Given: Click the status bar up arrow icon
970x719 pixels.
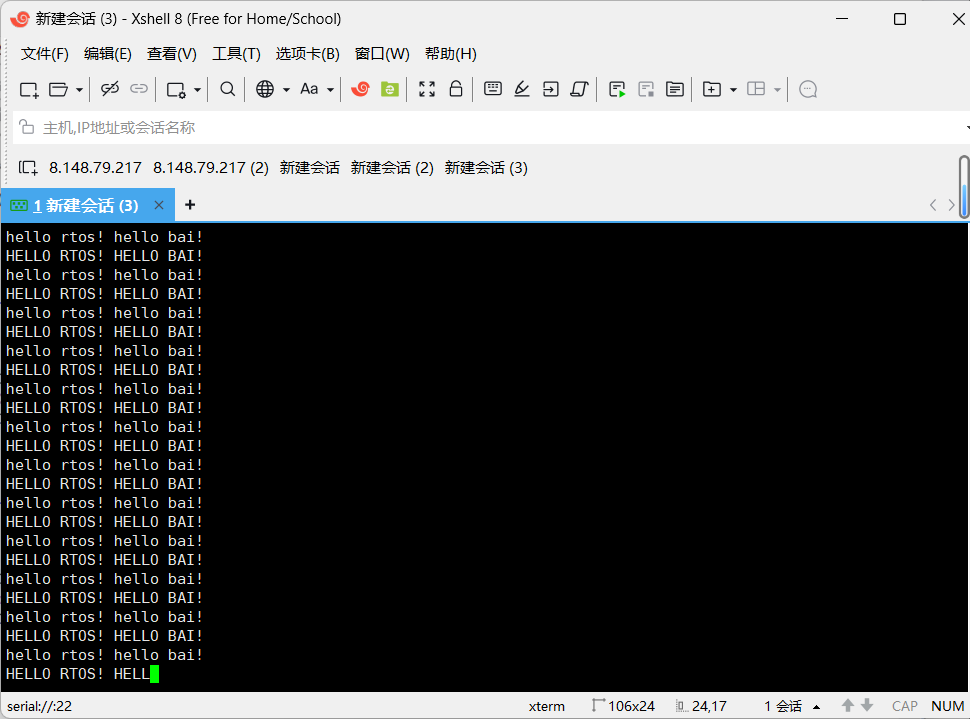Looking at the screenshot, I should (848, 705).
